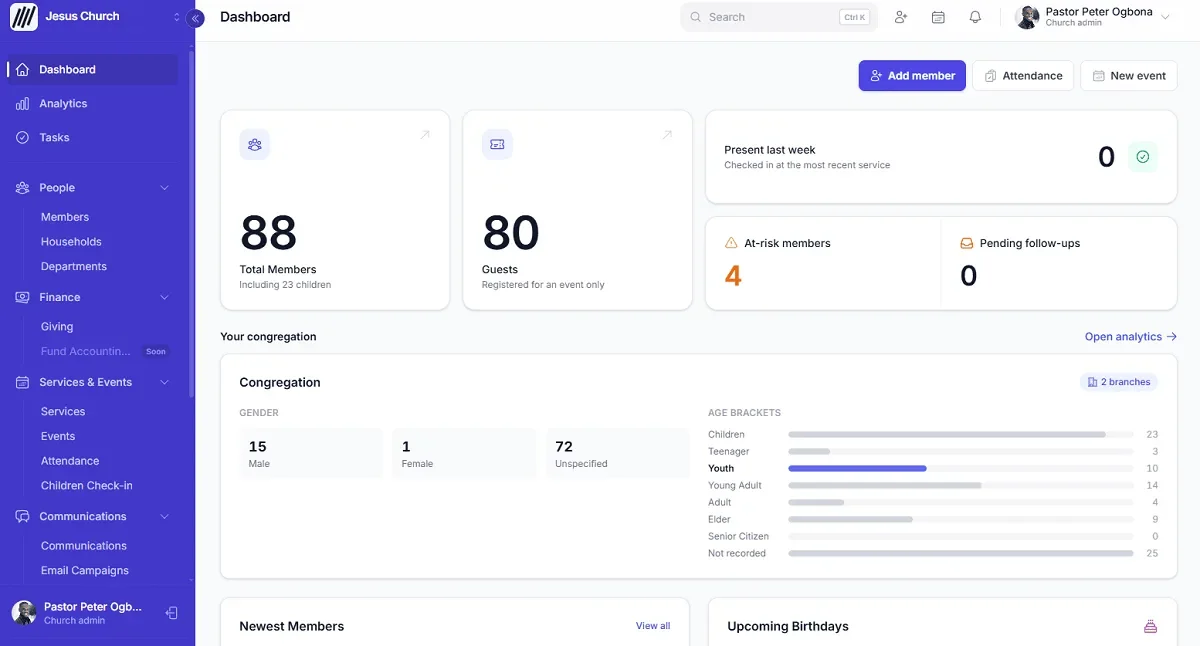Screen dimensions: 1200x646
Task: Click the 2 branches badge
Action: pyautogui.click(x=1119, y=382)
